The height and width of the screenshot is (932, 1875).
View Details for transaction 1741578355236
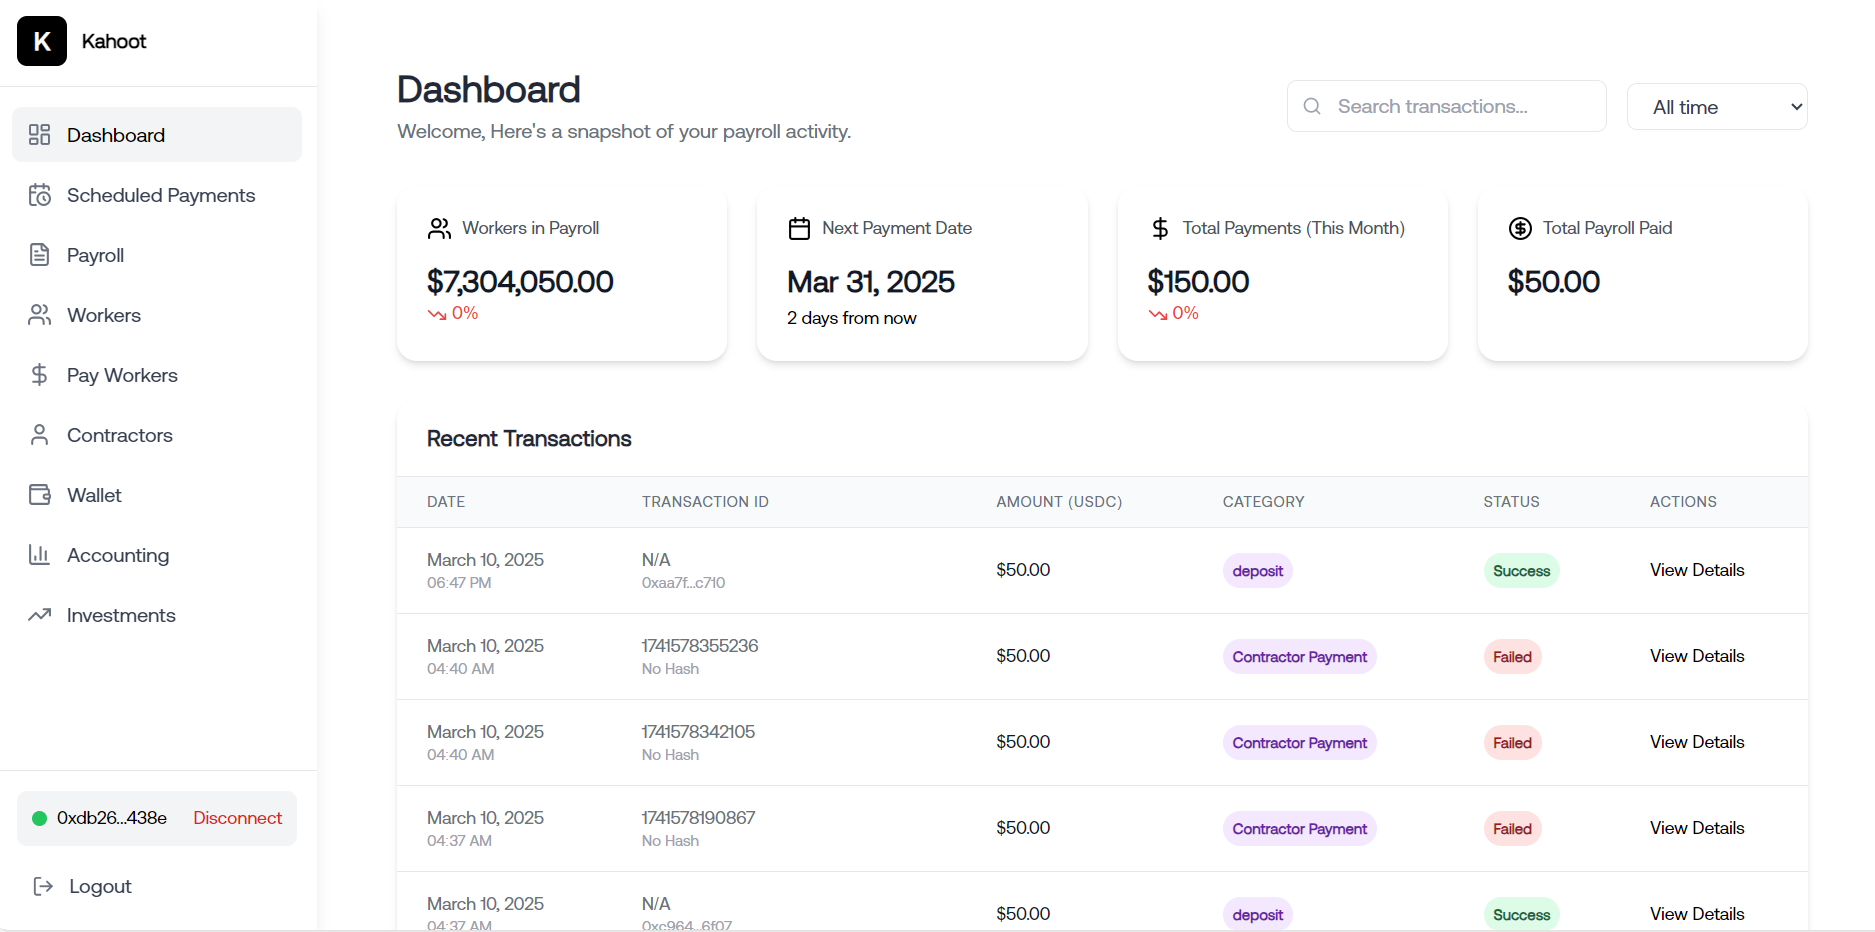point(1696,656)
